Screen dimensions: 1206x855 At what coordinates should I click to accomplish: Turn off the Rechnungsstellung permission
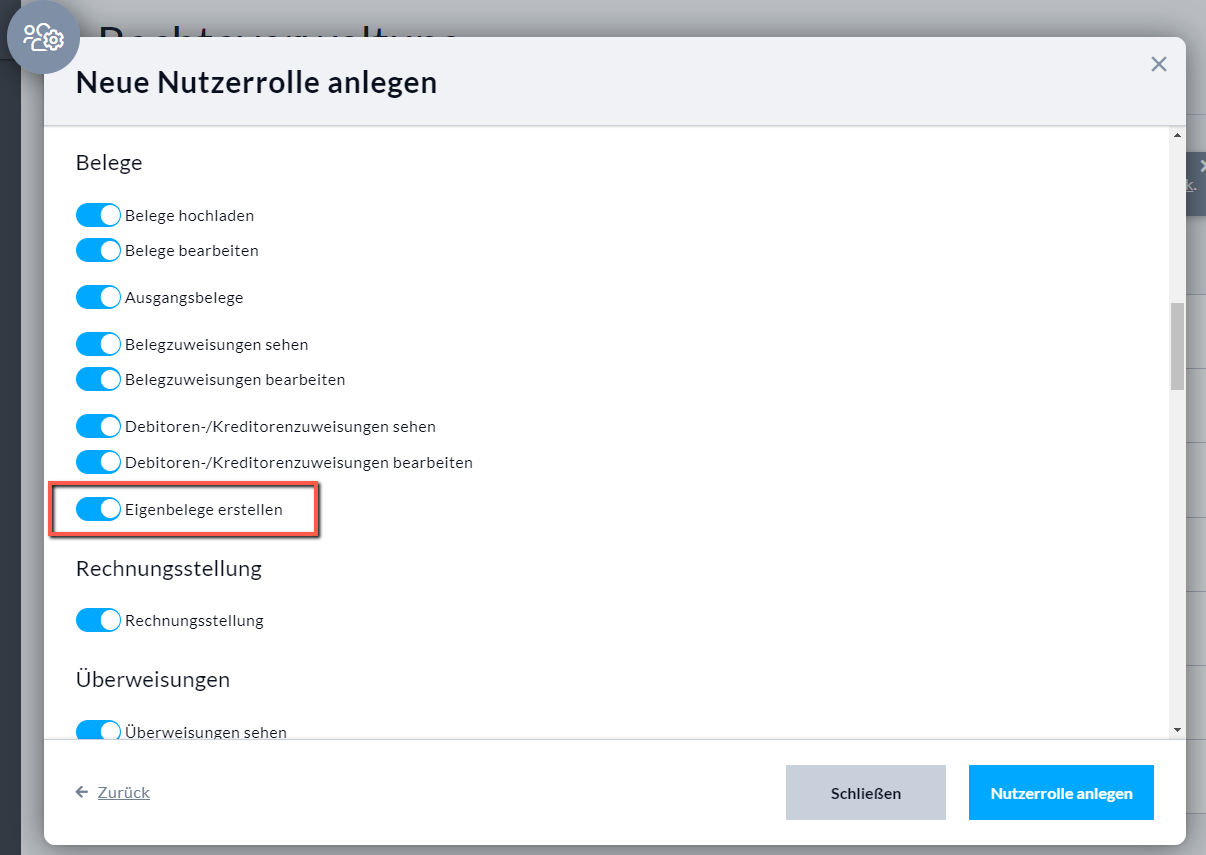[x=97, y=619]
